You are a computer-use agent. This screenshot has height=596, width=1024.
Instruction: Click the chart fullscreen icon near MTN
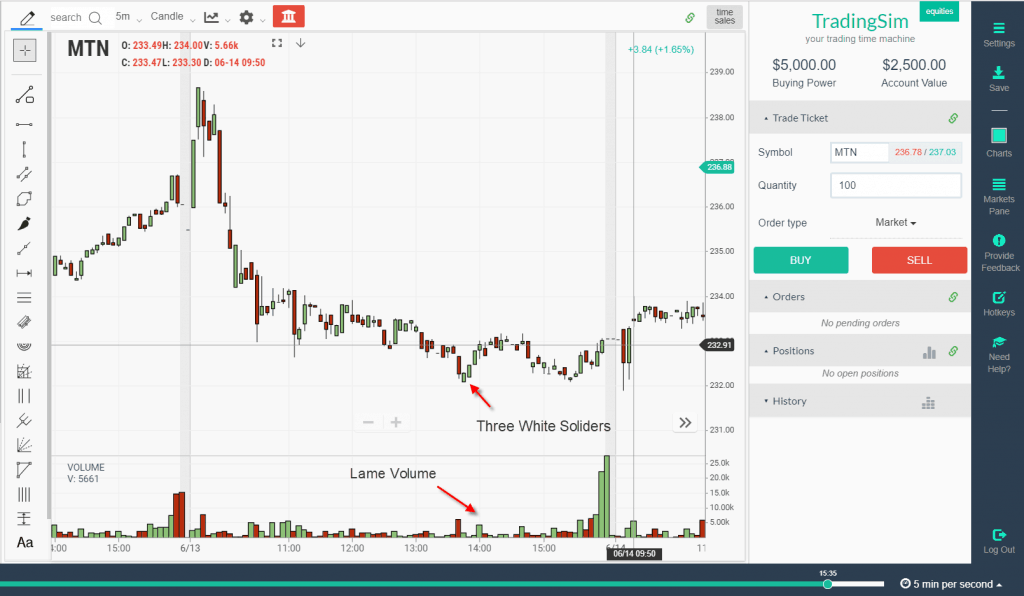pyautogui.click(x=278, y=43)
